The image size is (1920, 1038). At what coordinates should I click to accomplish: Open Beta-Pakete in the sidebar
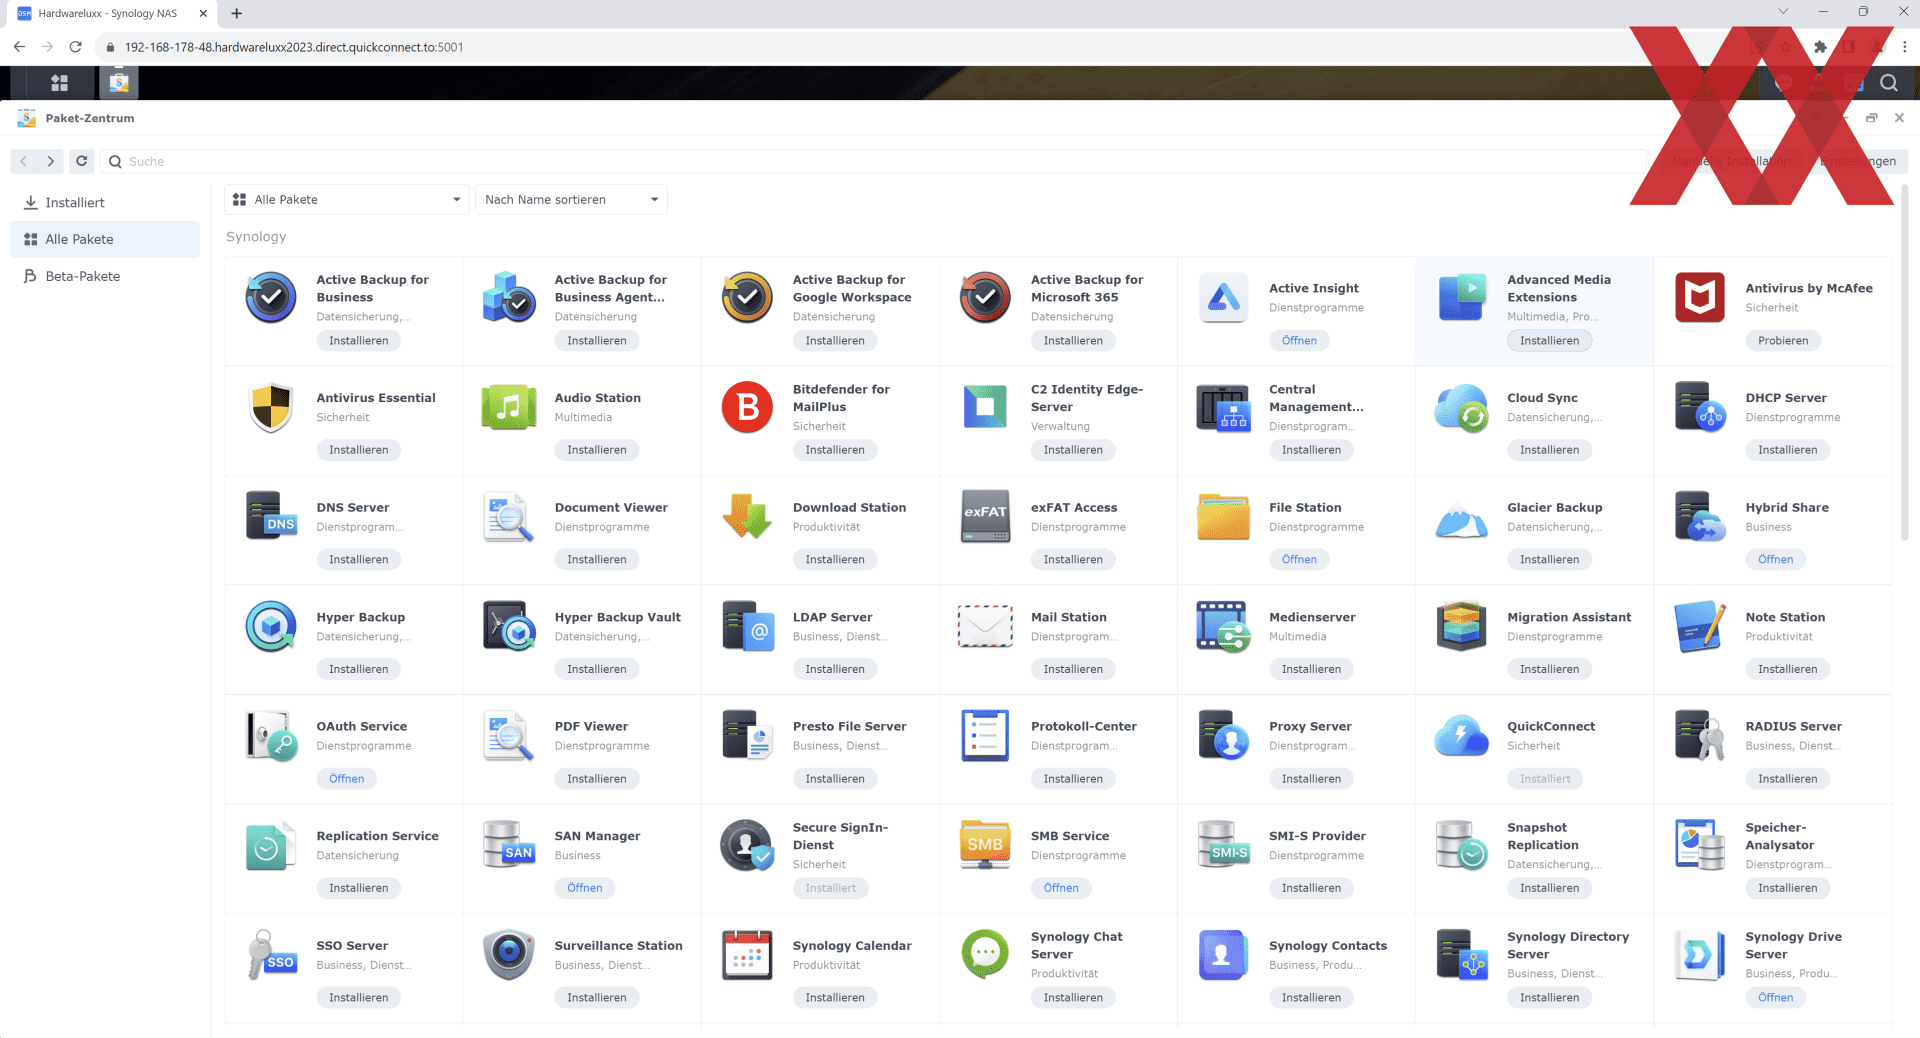tap(105, 276)
